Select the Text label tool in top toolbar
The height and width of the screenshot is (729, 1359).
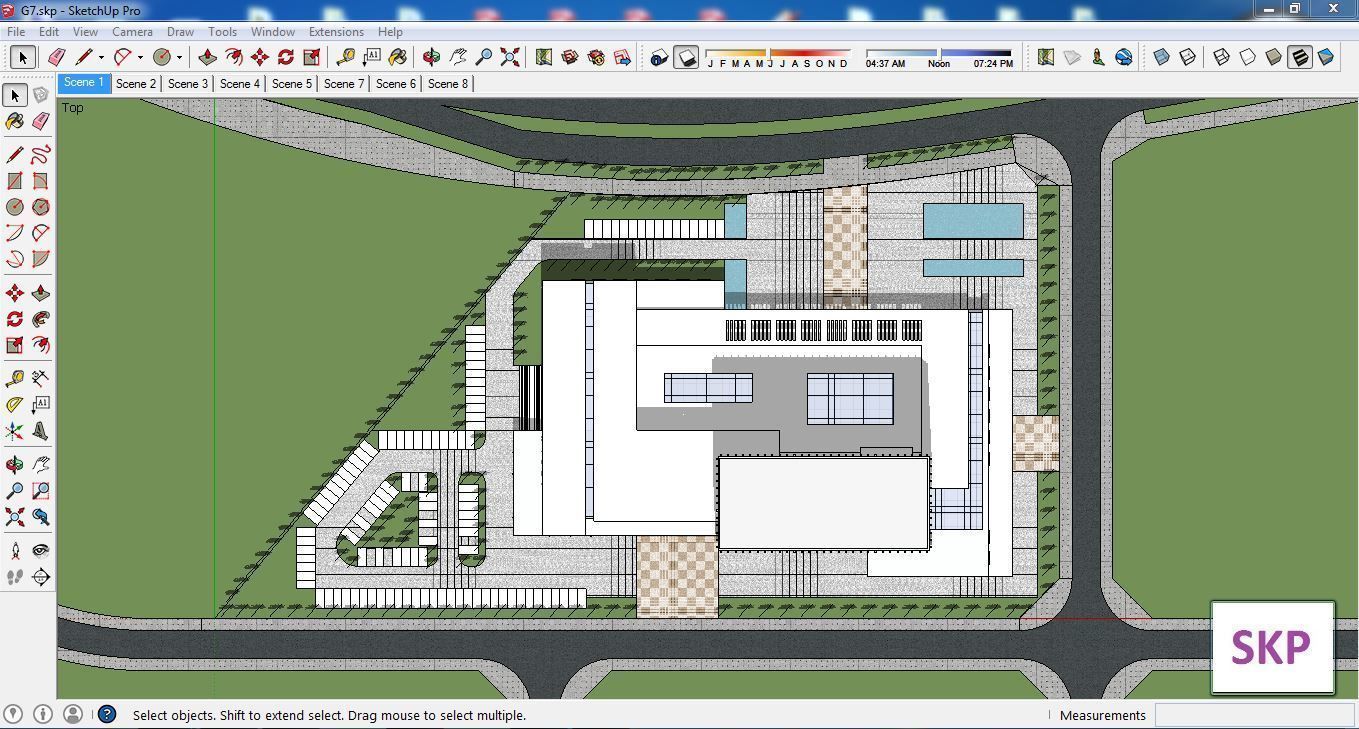point(372,57)
